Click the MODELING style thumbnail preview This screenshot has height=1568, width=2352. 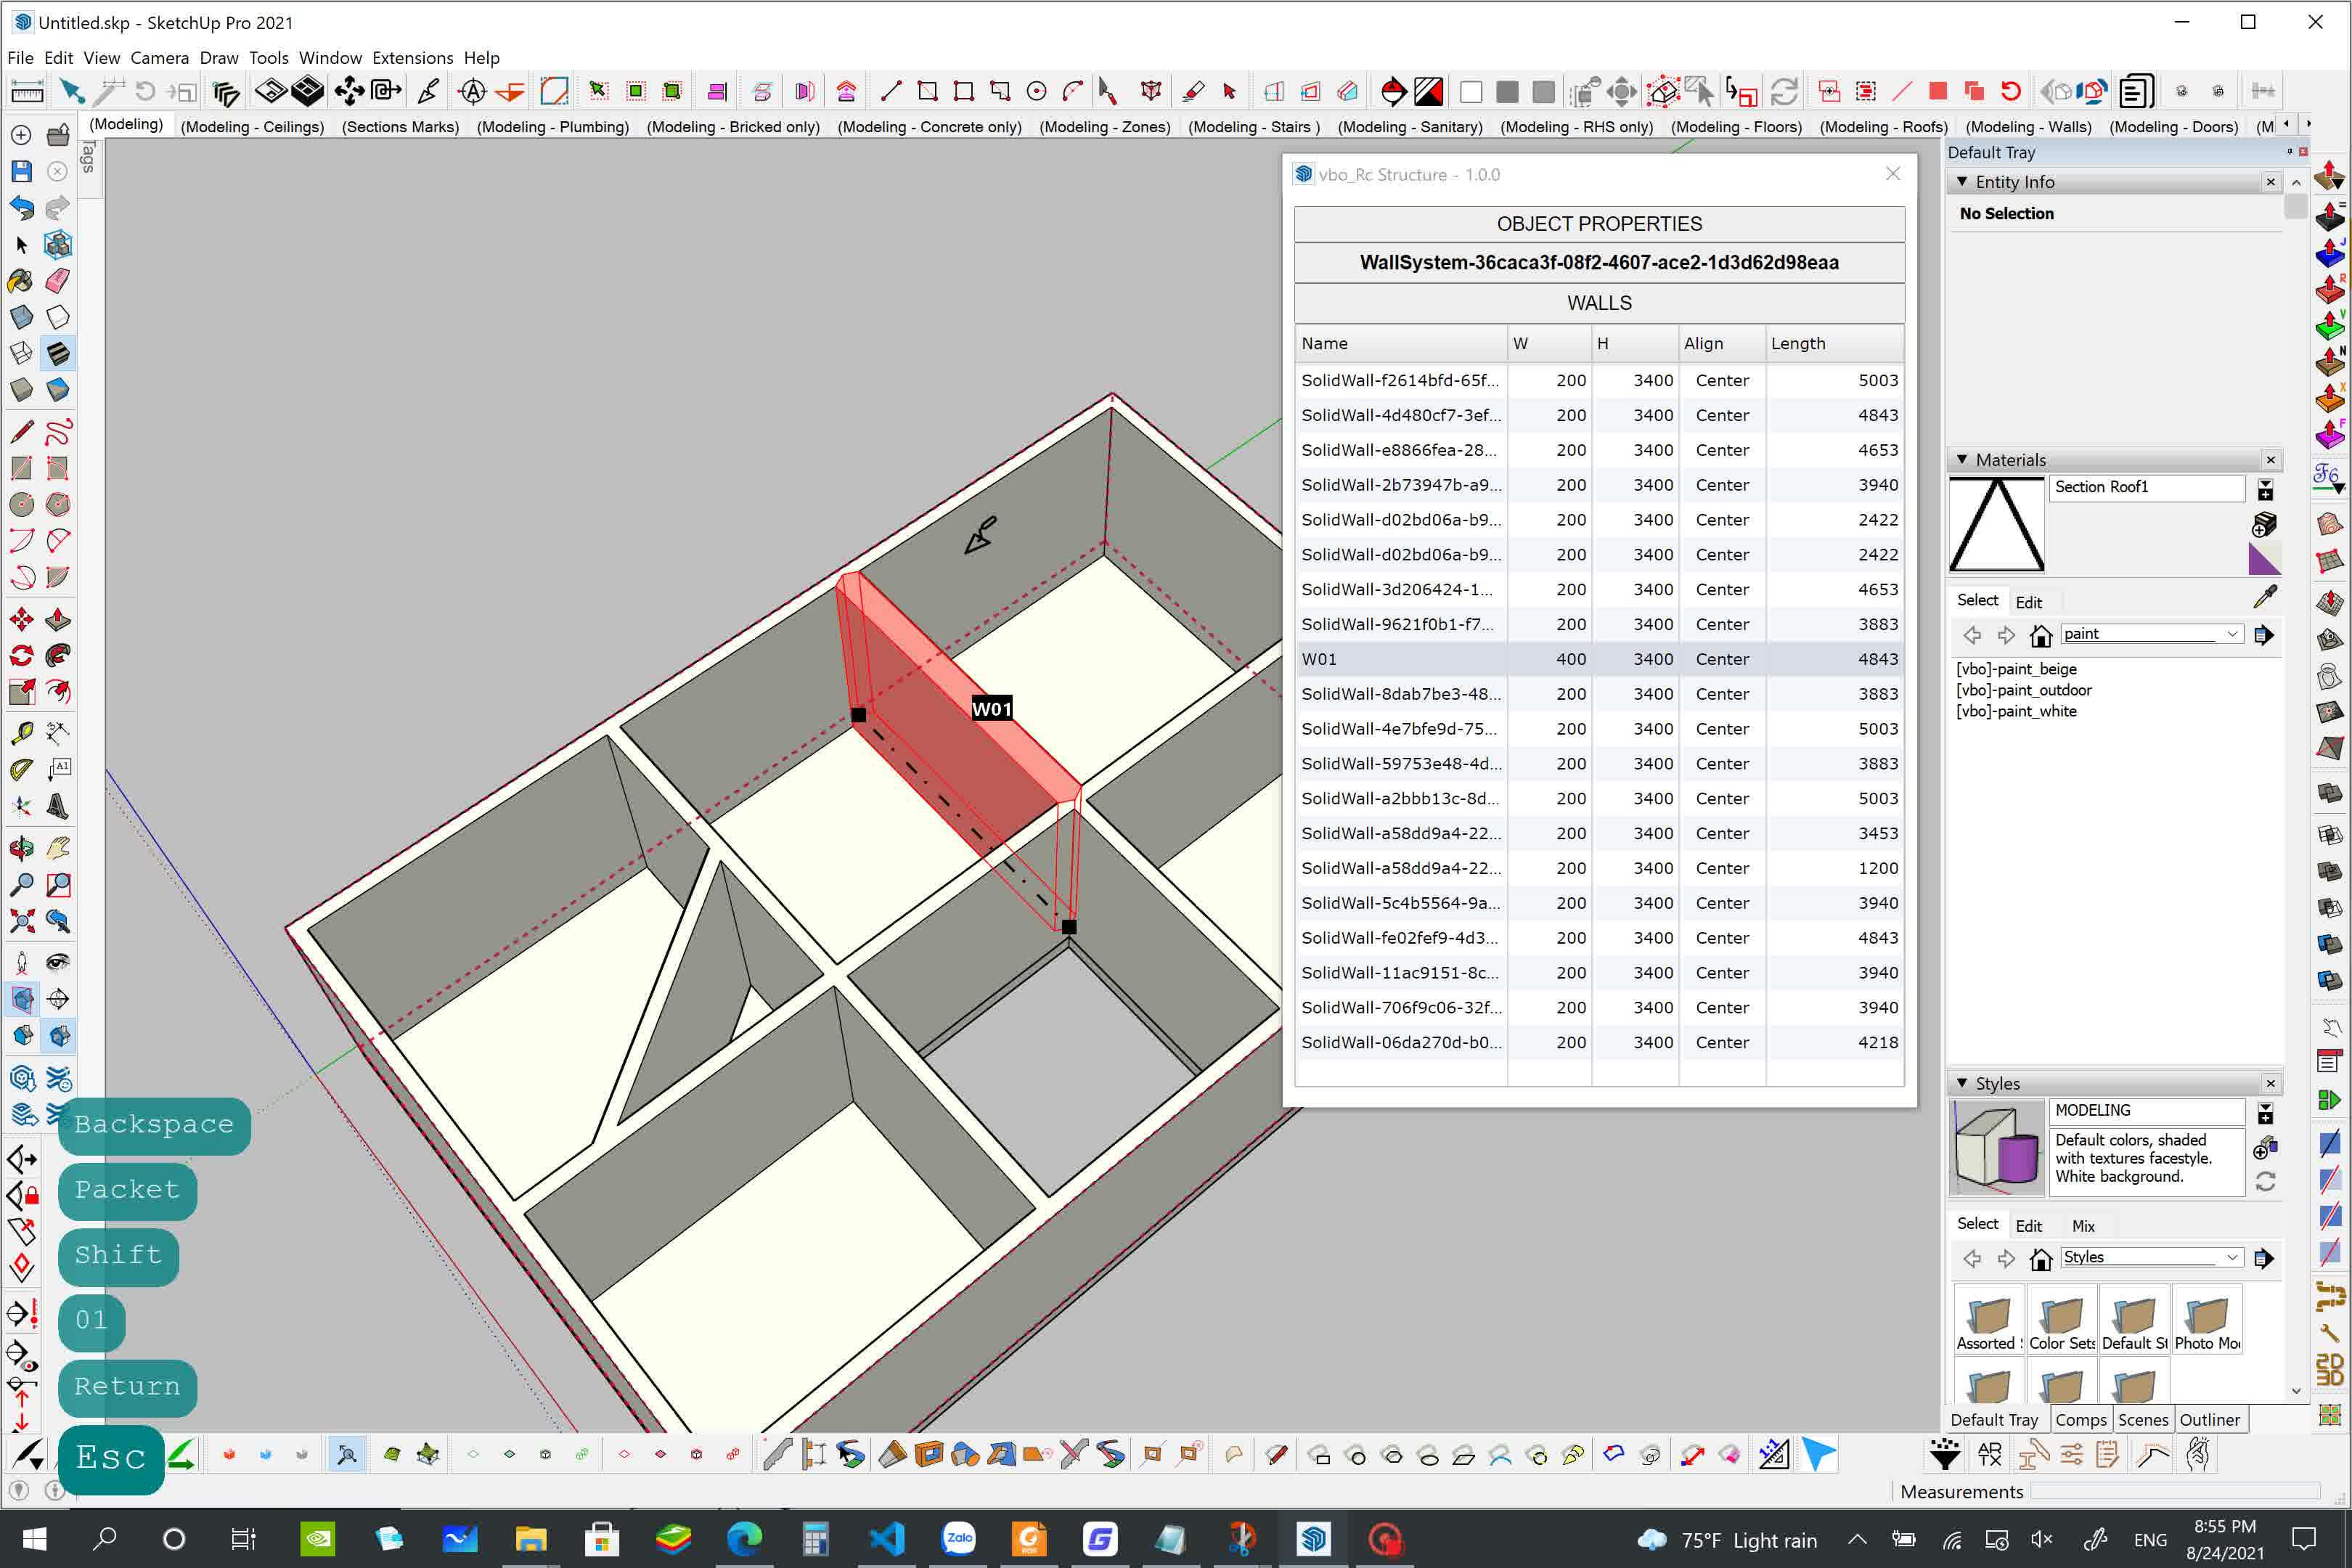(x=1997, y=1148)
